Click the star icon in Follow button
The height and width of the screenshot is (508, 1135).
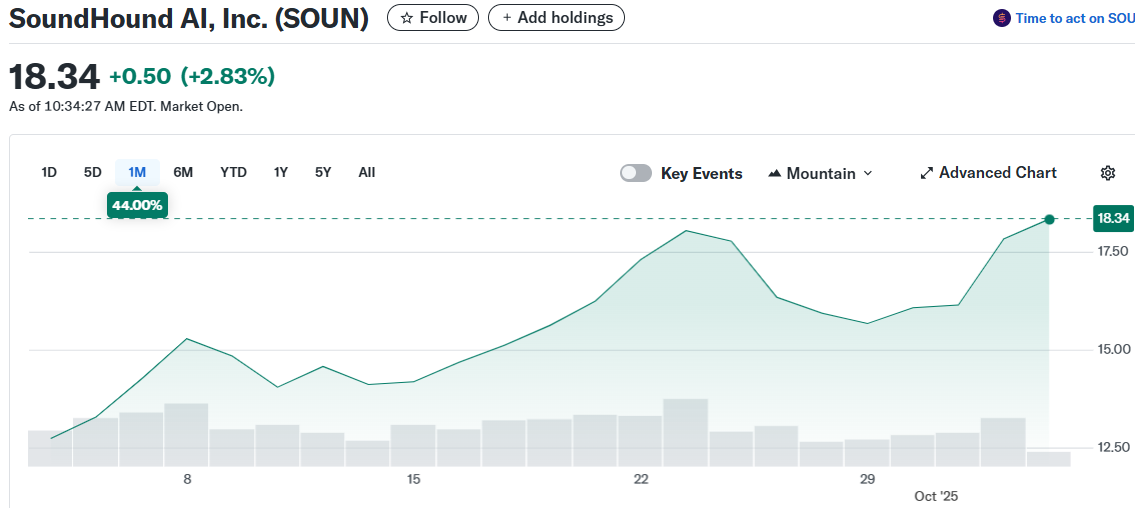tap(406, 18)
